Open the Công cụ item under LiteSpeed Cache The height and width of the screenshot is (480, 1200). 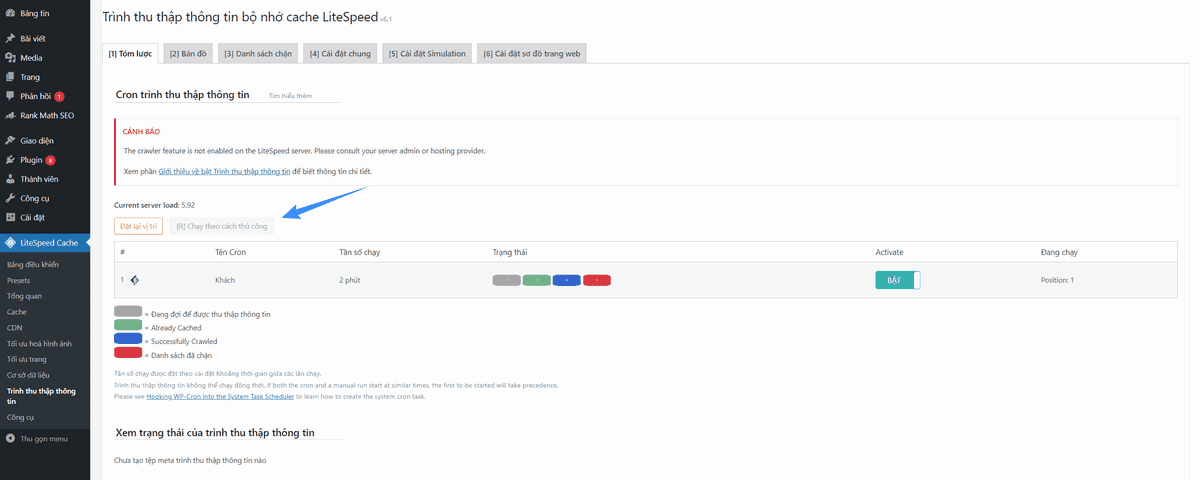pyautogui.click(x=20, y=416)
